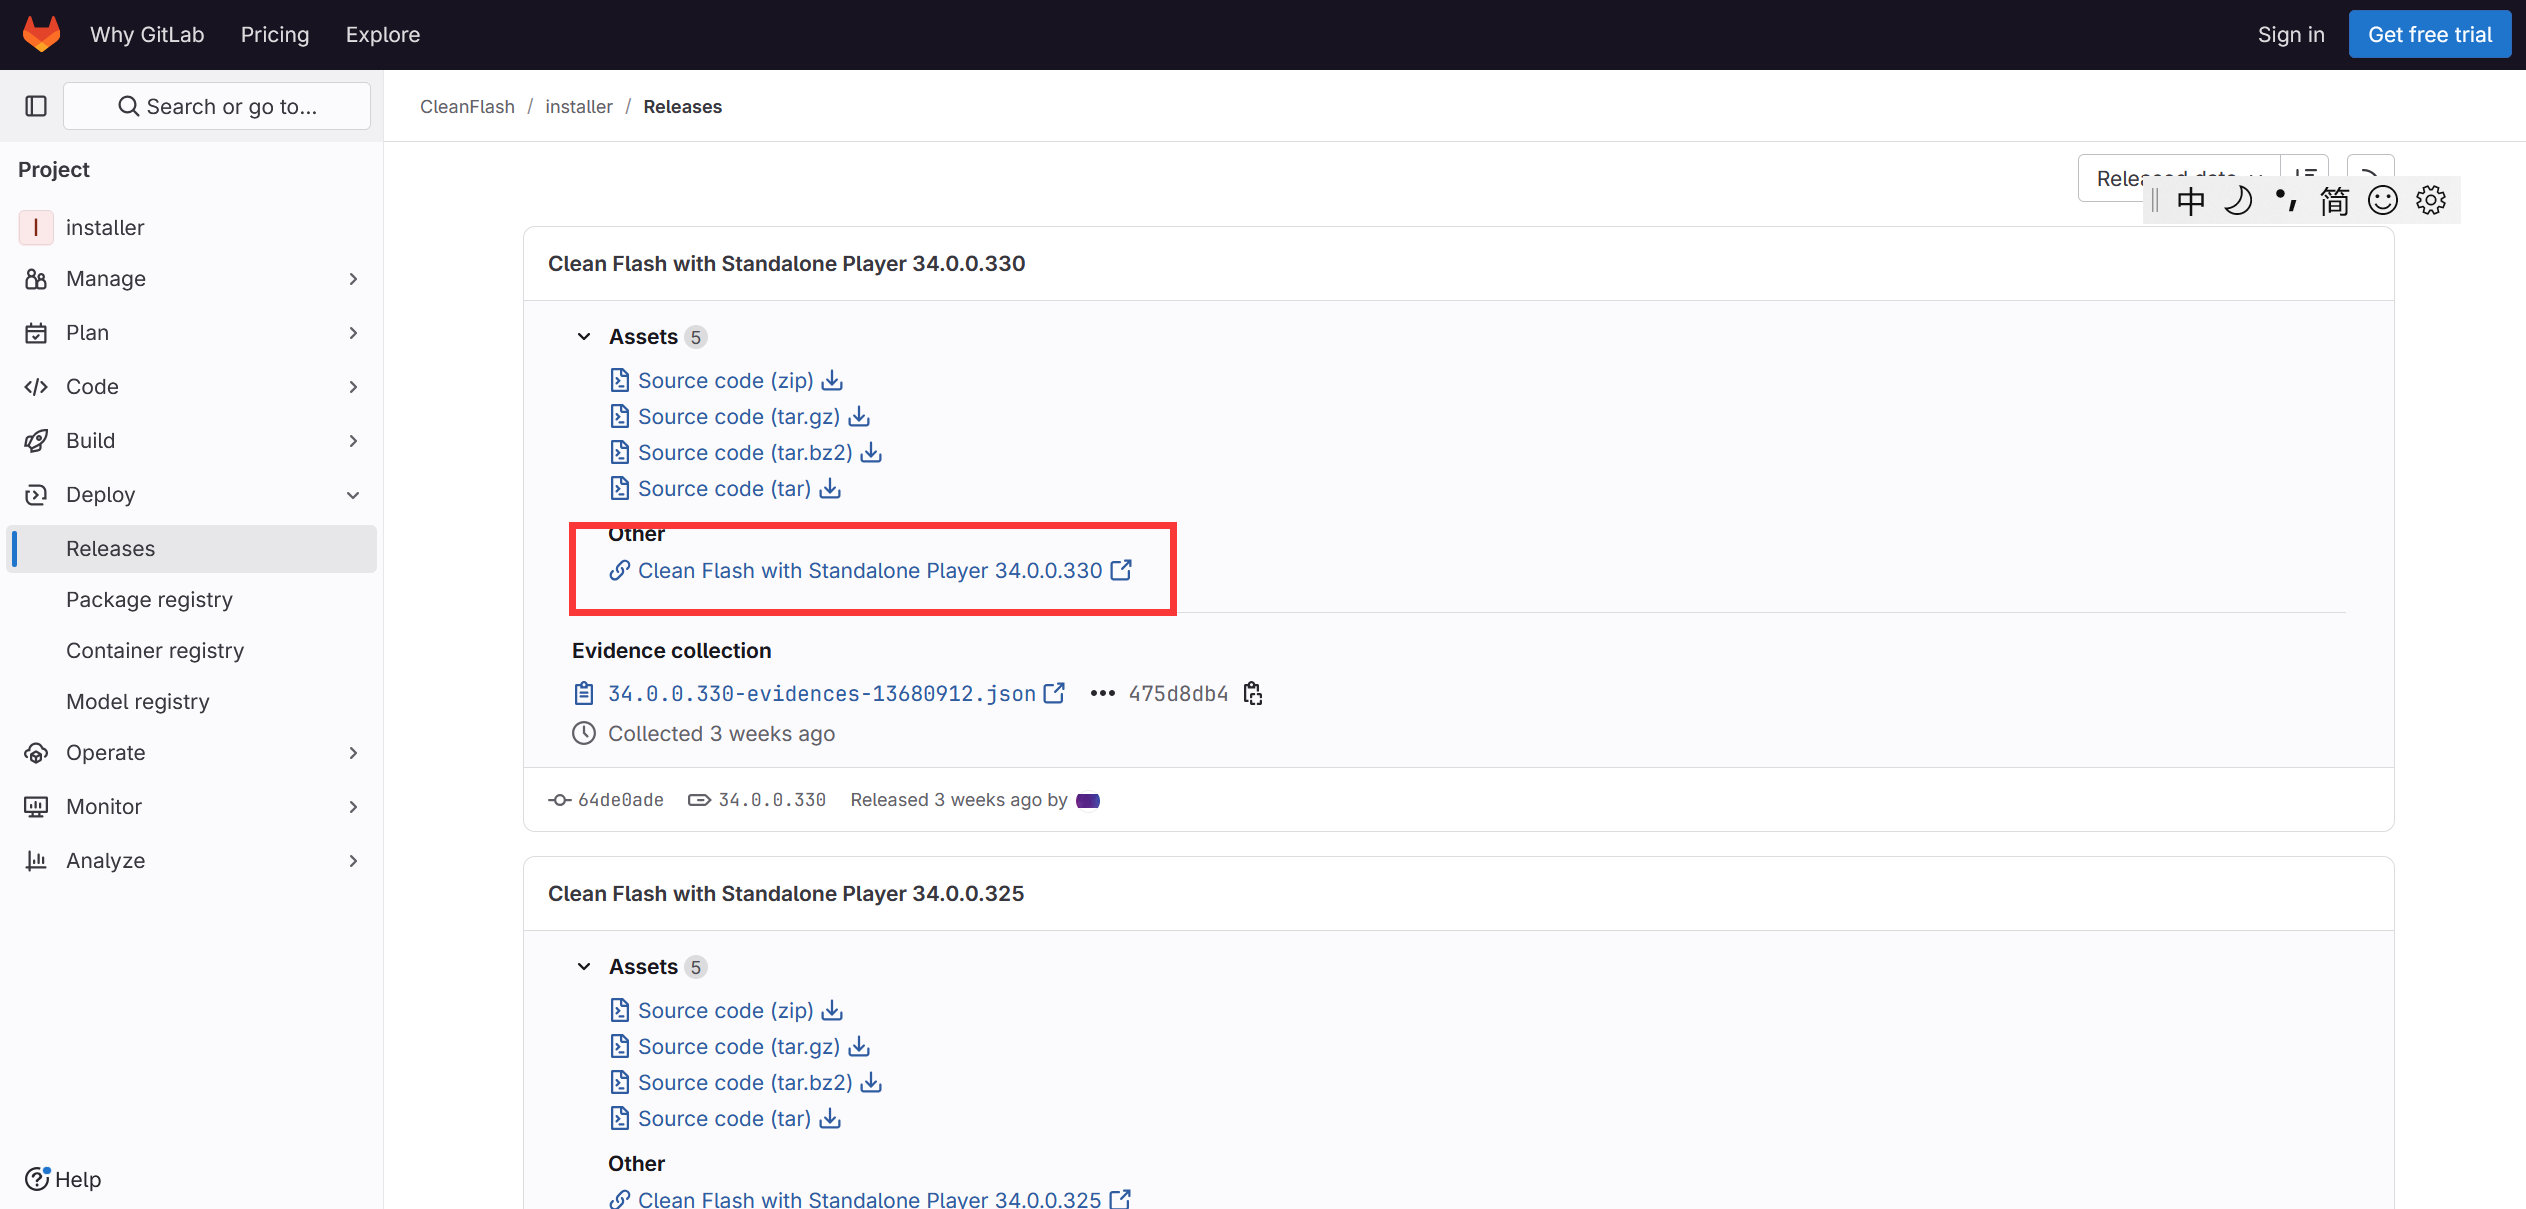Open the Pricing menu item
Viewport: 2526px width, 1209px height.
coord(275,35)
